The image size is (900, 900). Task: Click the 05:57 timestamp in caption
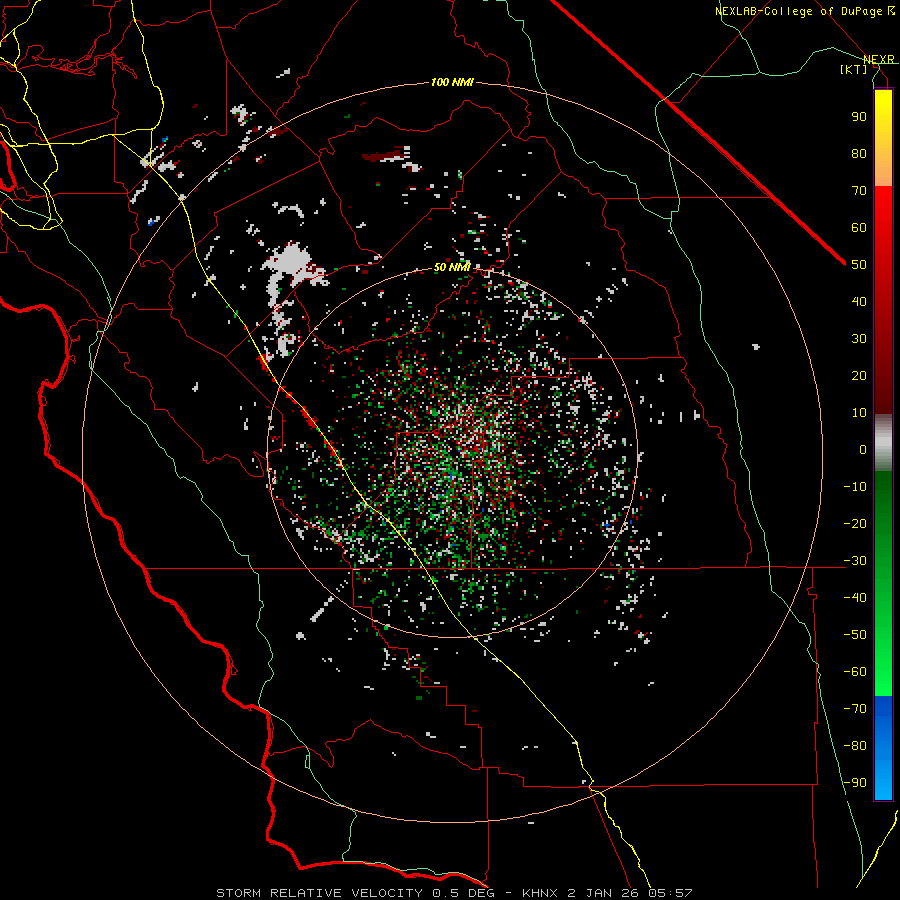point(670,893)
